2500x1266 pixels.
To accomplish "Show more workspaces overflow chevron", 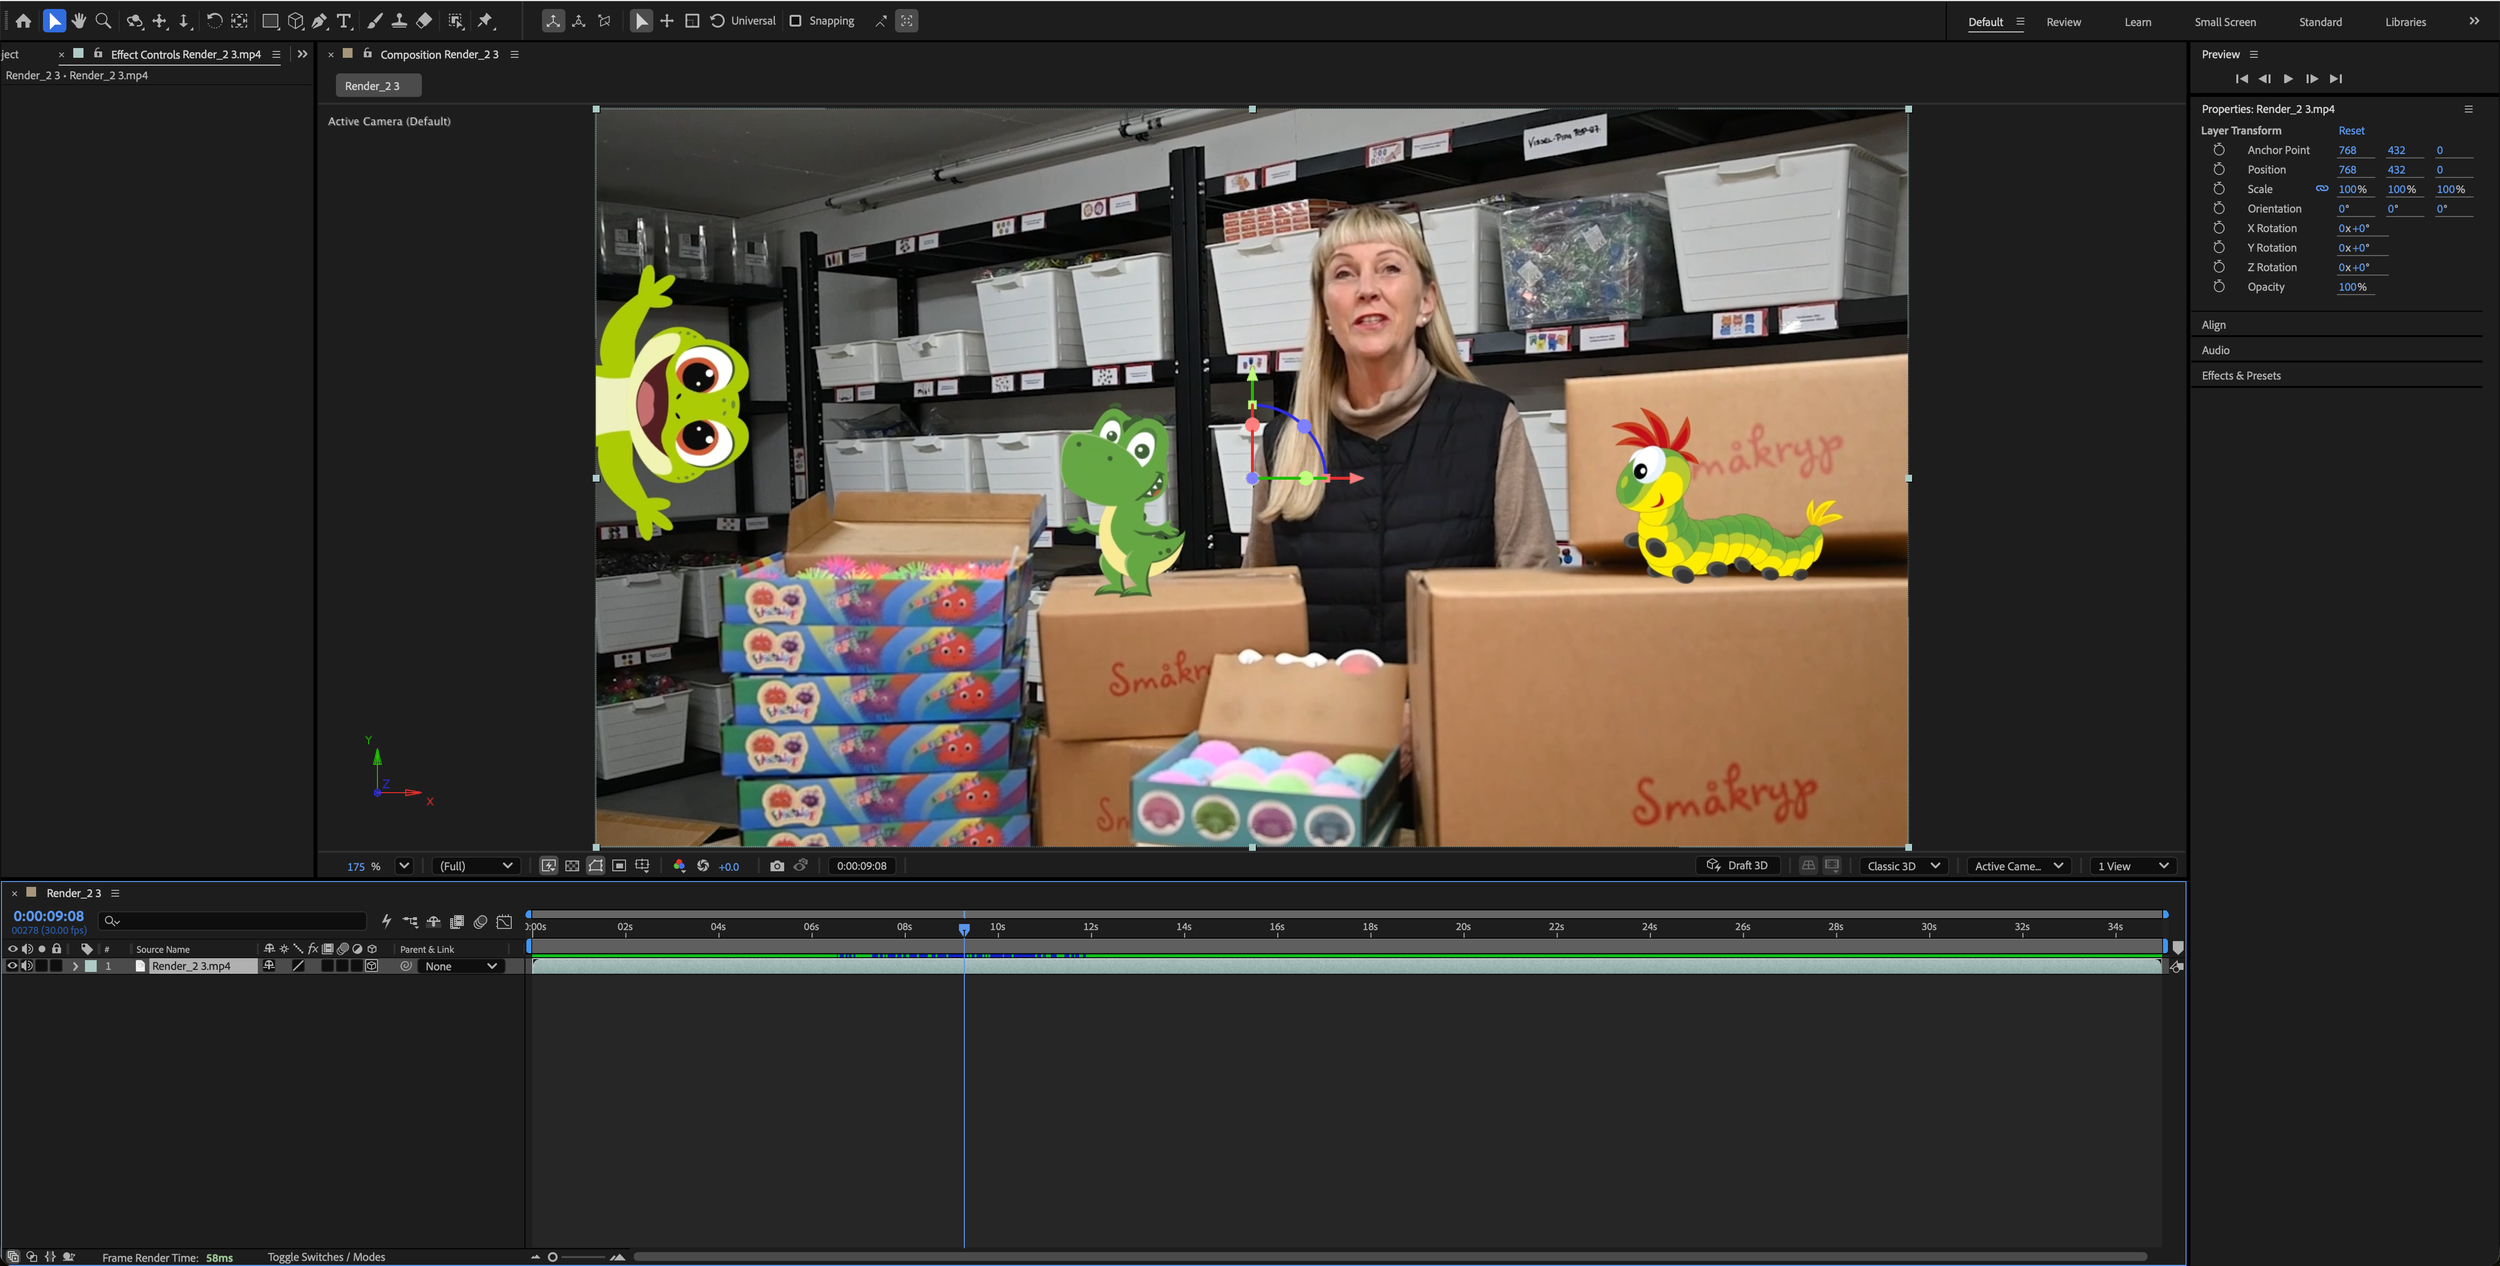I will [2474, 21].
